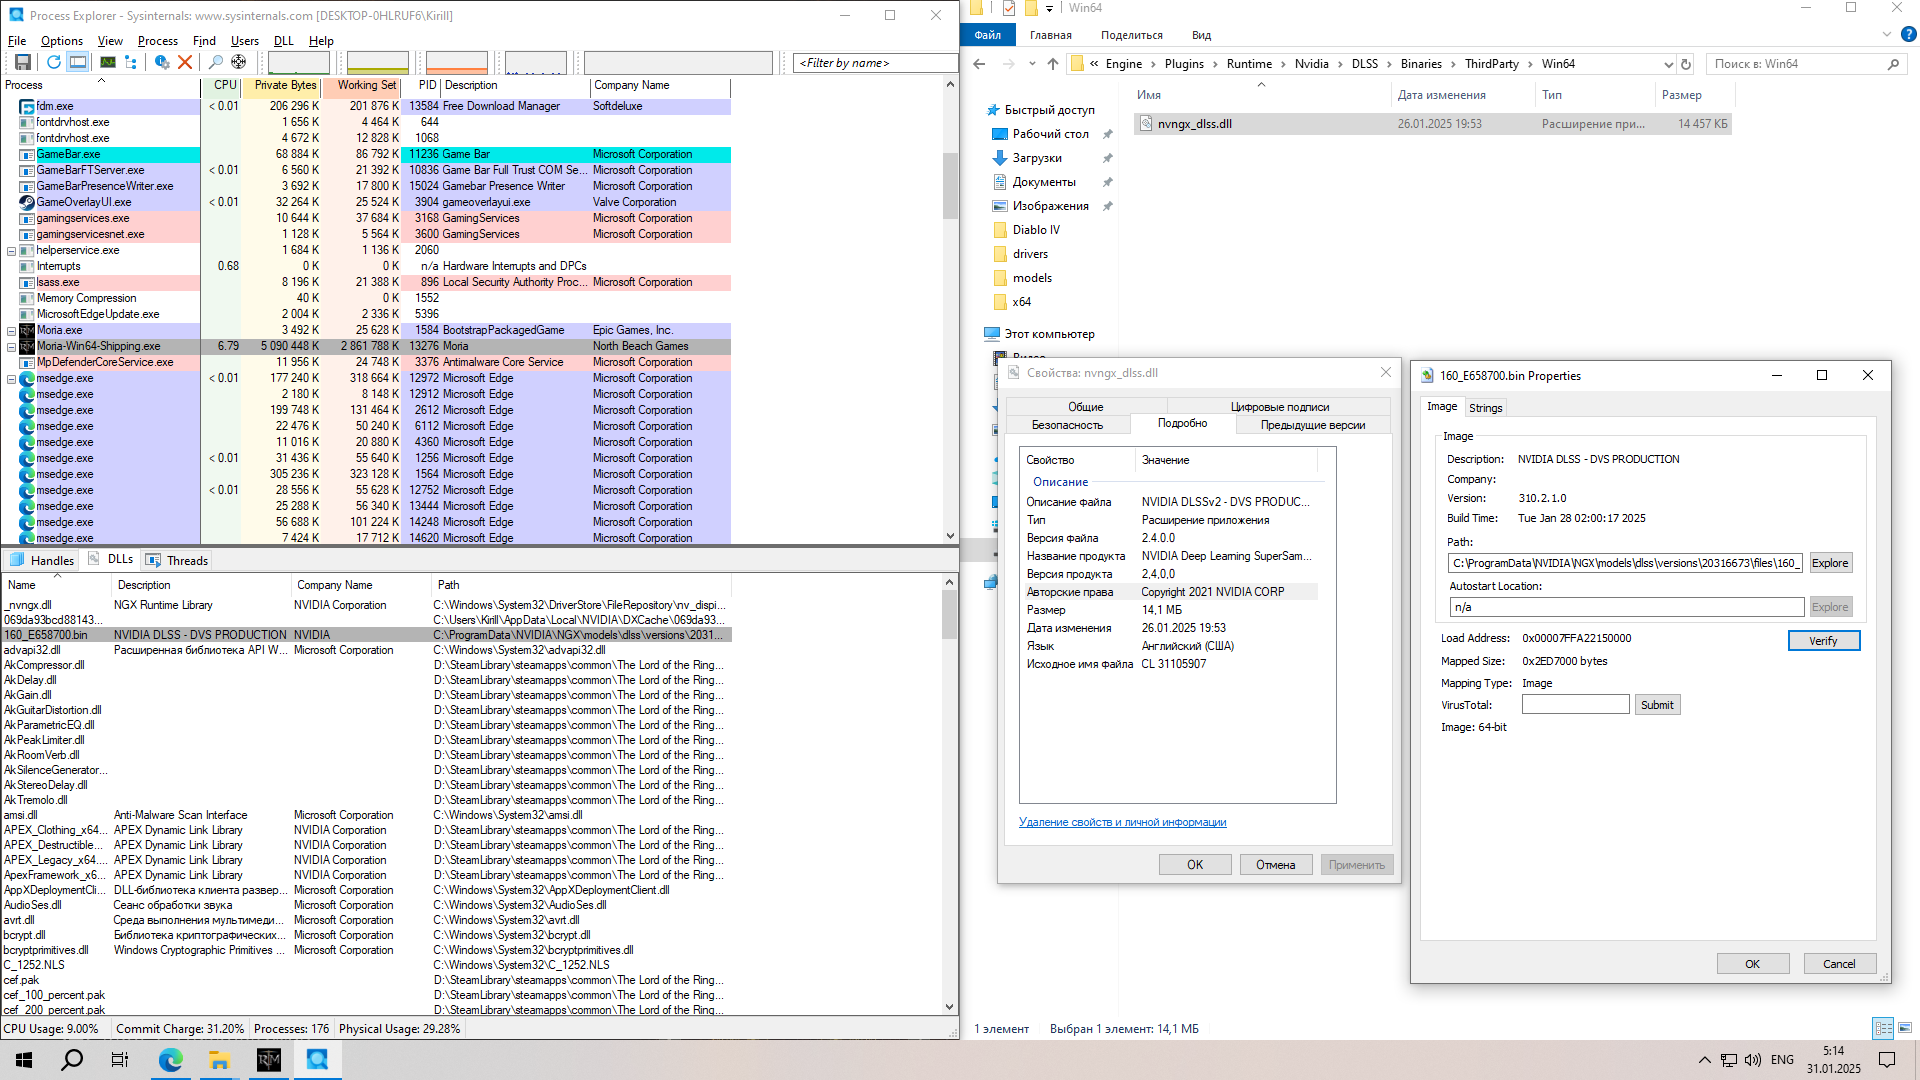
Task: Click the Save toolbar icon
Action: click(x=23, y=62)
